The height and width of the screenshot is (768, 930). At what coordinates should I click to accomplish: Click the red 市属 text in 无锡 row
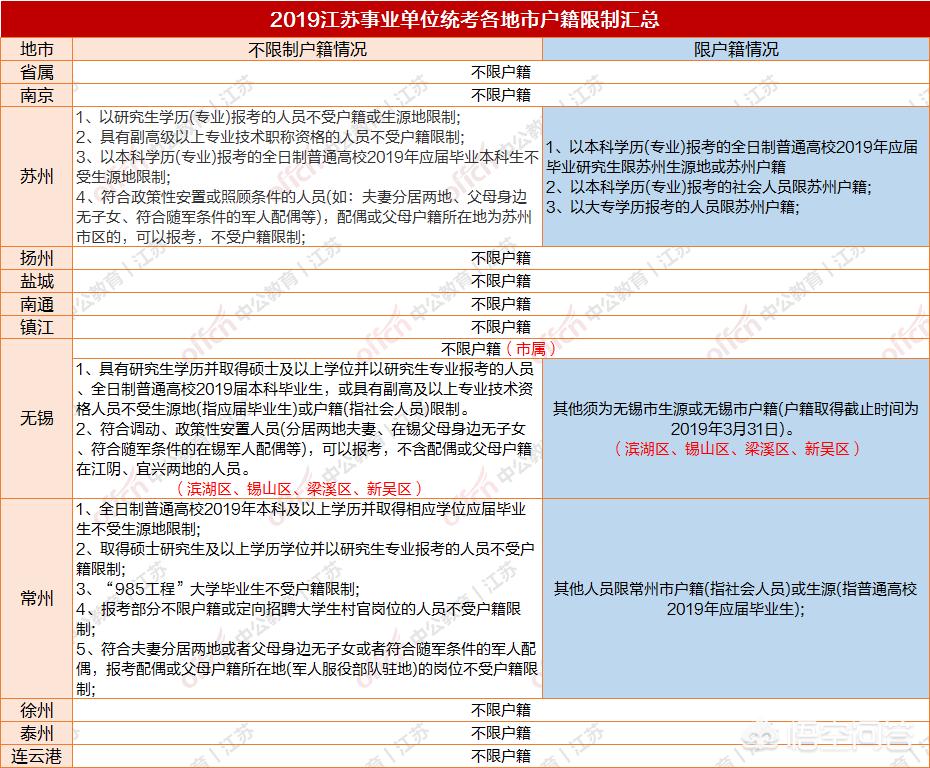click(x=531, y=349)
